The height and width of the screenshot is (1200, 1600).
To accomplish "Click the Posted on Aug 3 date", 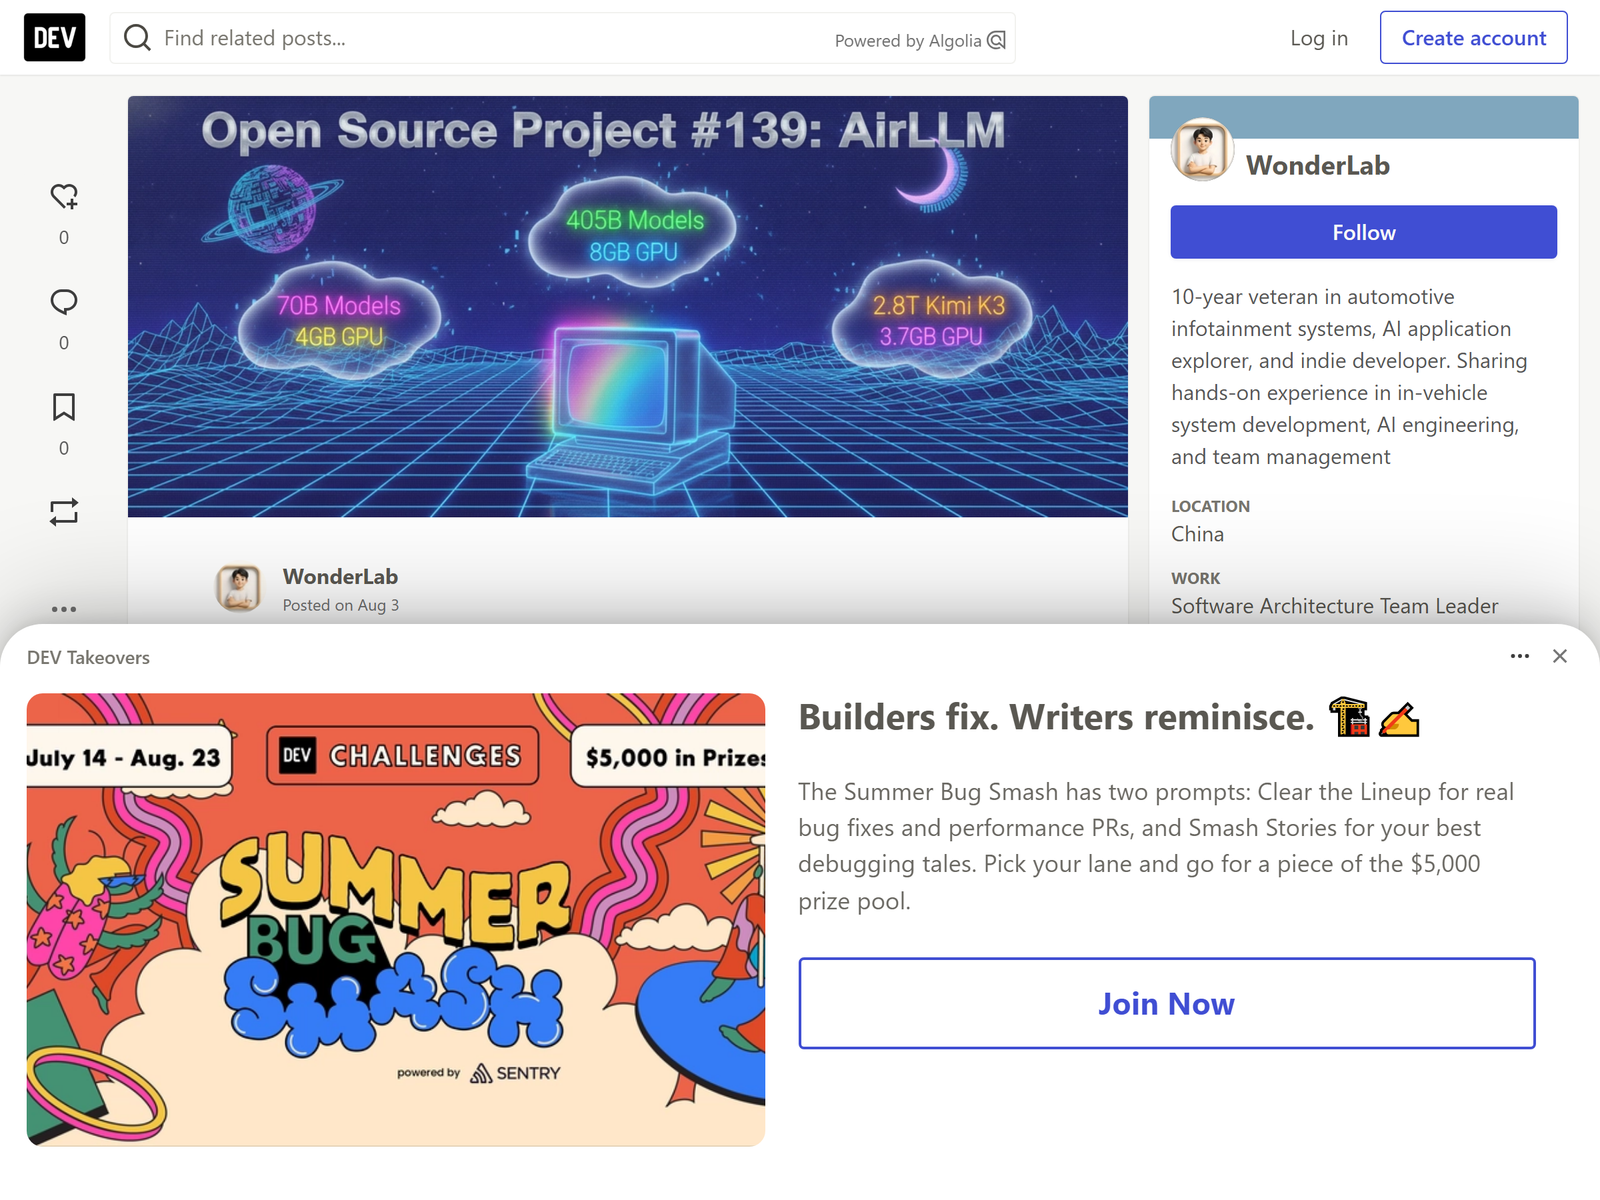I will 341,605.
